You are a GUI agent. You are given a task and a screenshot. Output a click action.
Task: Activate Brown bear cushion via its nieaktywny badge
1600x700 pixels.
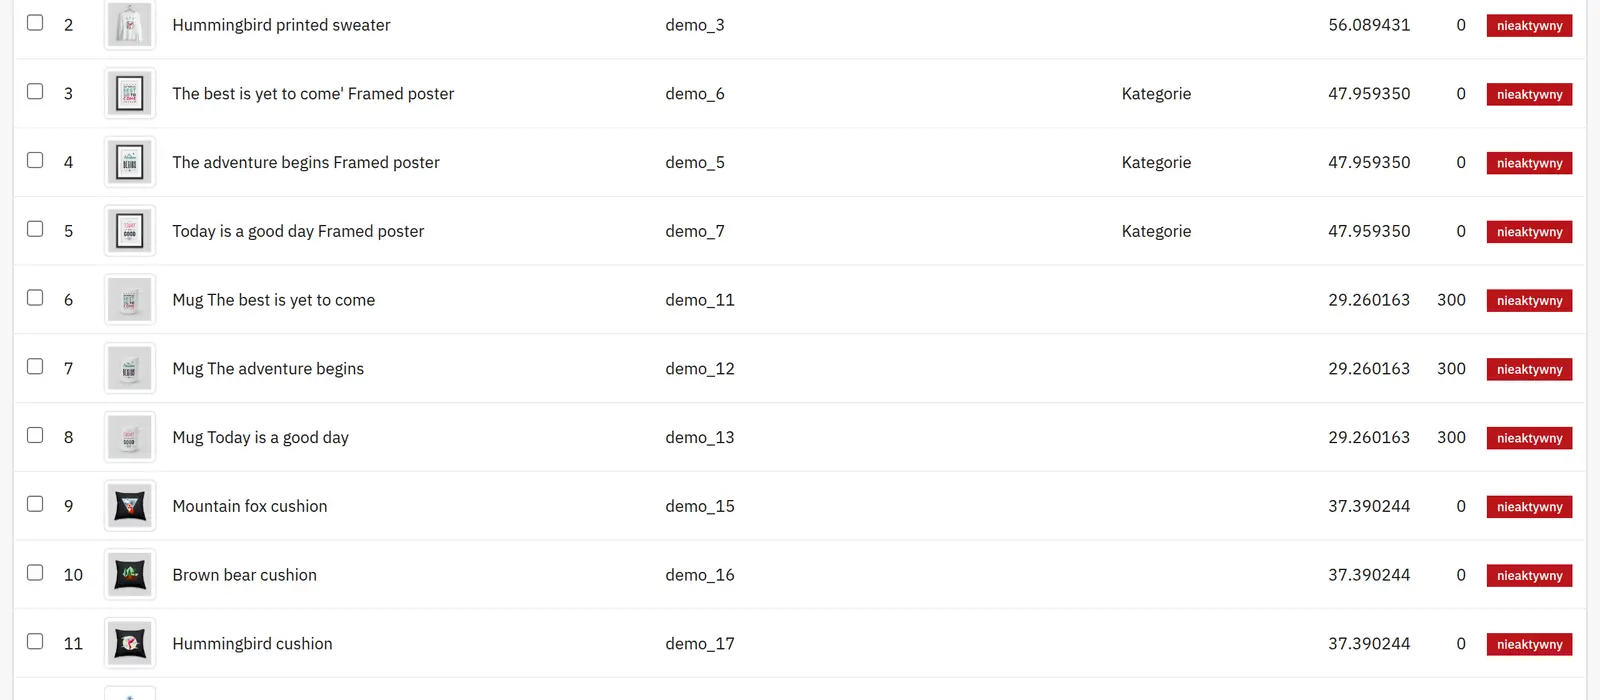pyautogui.click(x=1529, y=576)
